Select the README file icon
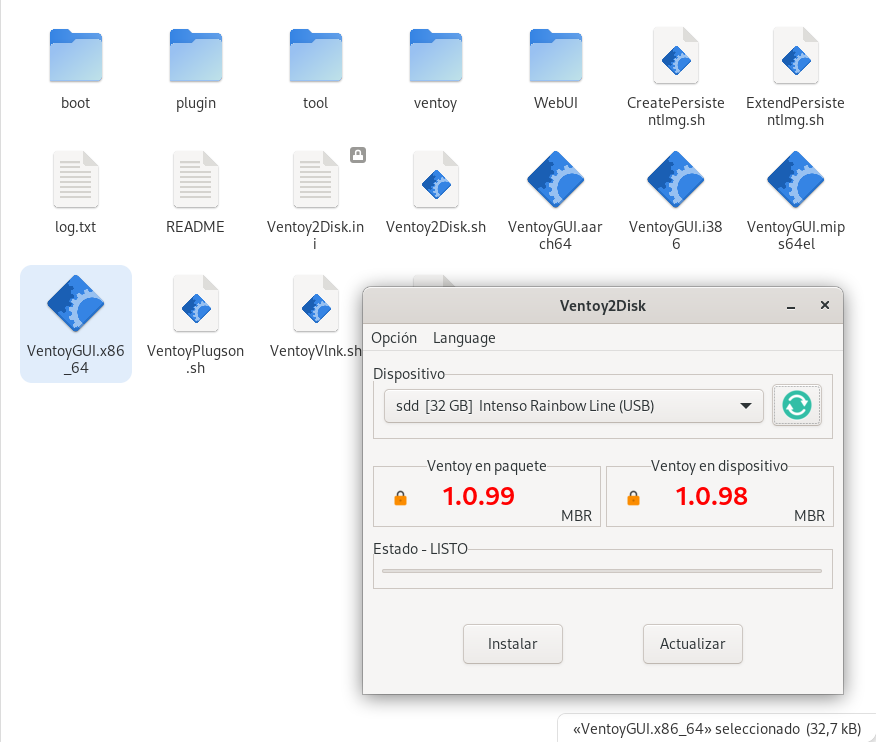This screenshot has width=876, height=742. (196, 179)
